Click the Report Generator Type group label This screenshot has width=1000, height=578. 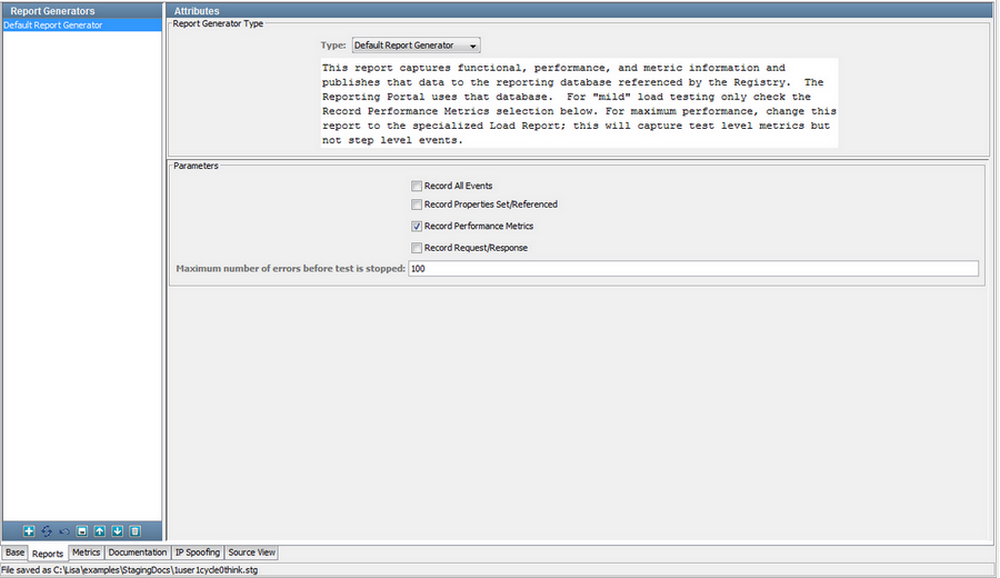coord(218,24)
